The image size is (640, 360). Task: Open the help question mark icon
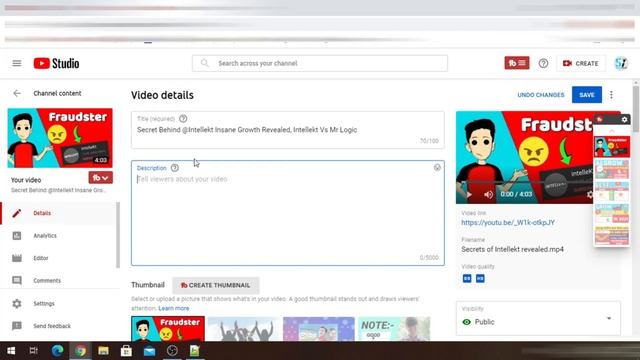543,63
